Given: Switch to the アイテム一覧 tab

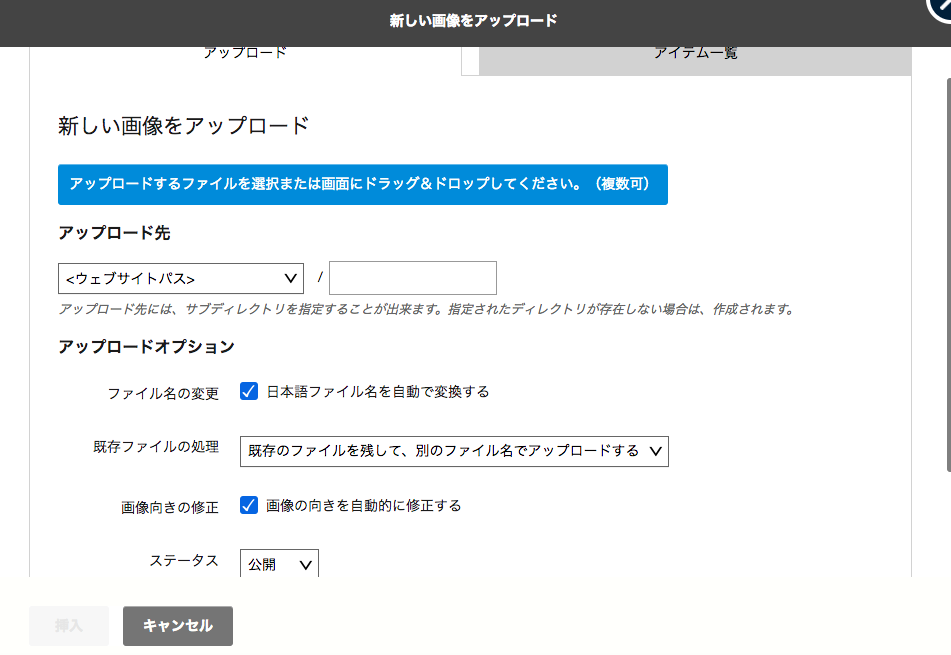Looking at the screenshot, I should [x=696, y=52].
